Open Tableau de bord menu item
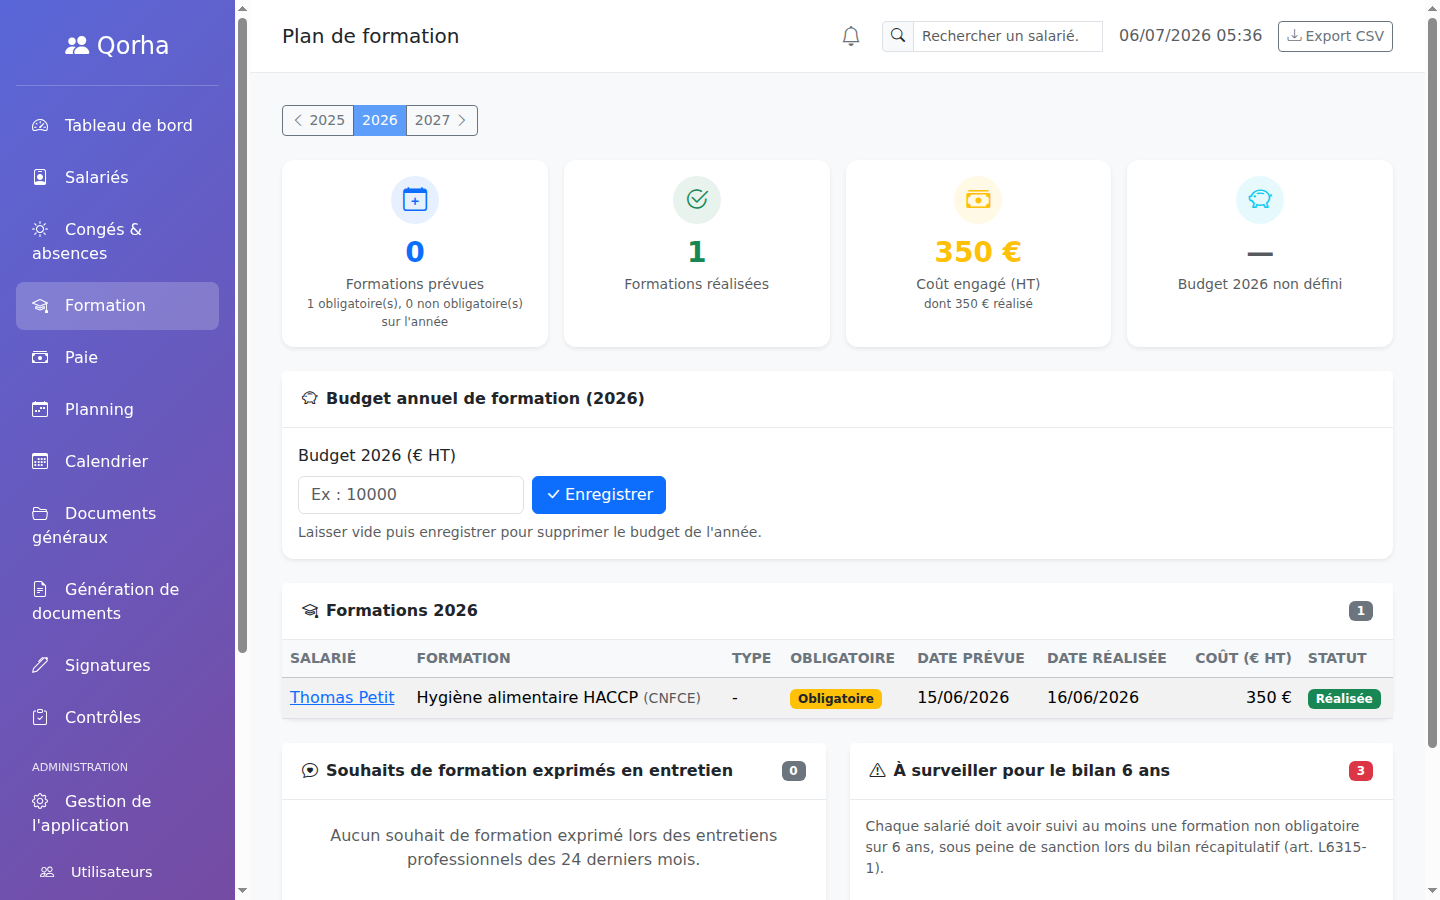Screen dimensions: 1440x900 pos(117,126)
